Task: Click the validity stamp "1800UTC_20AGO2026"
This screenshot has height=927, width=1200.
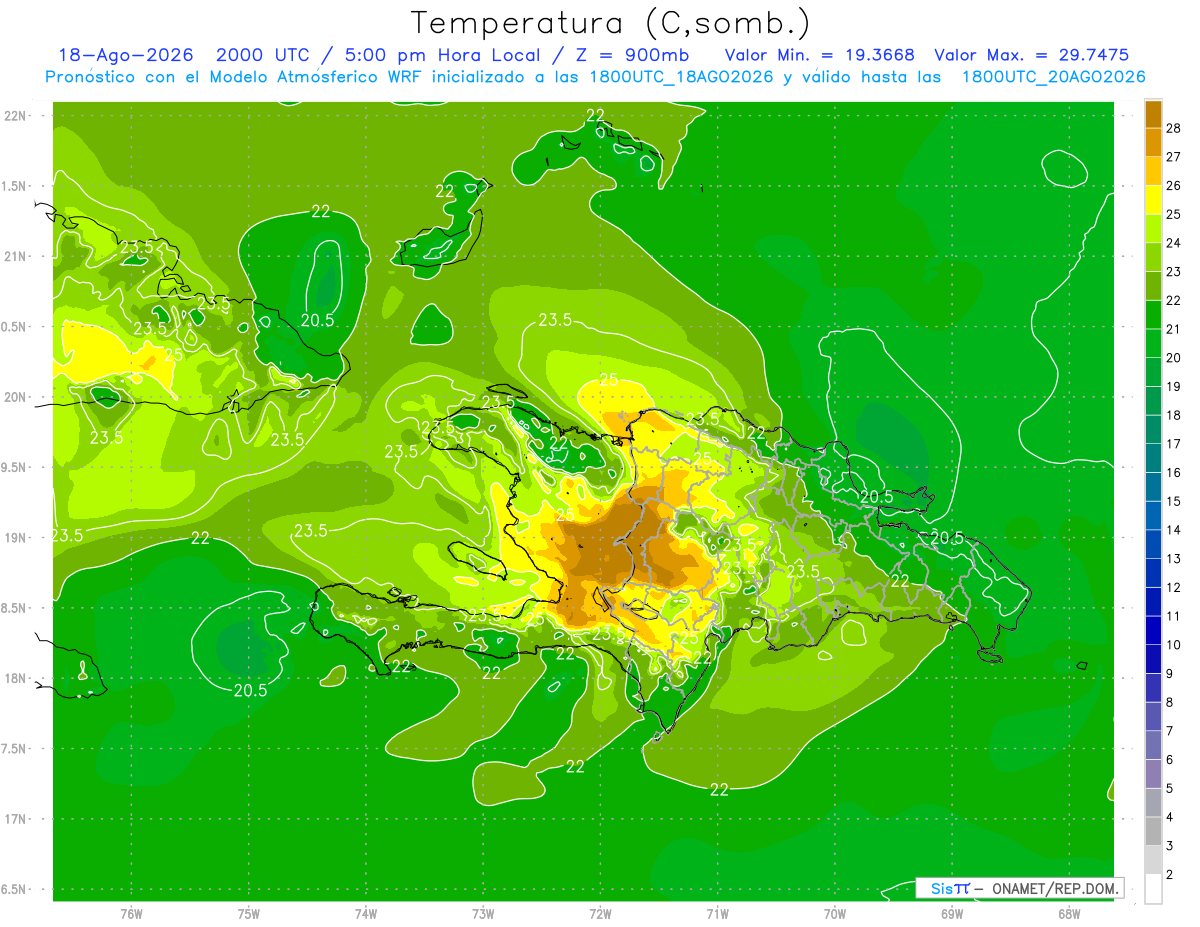Action: coord(1053,77)
